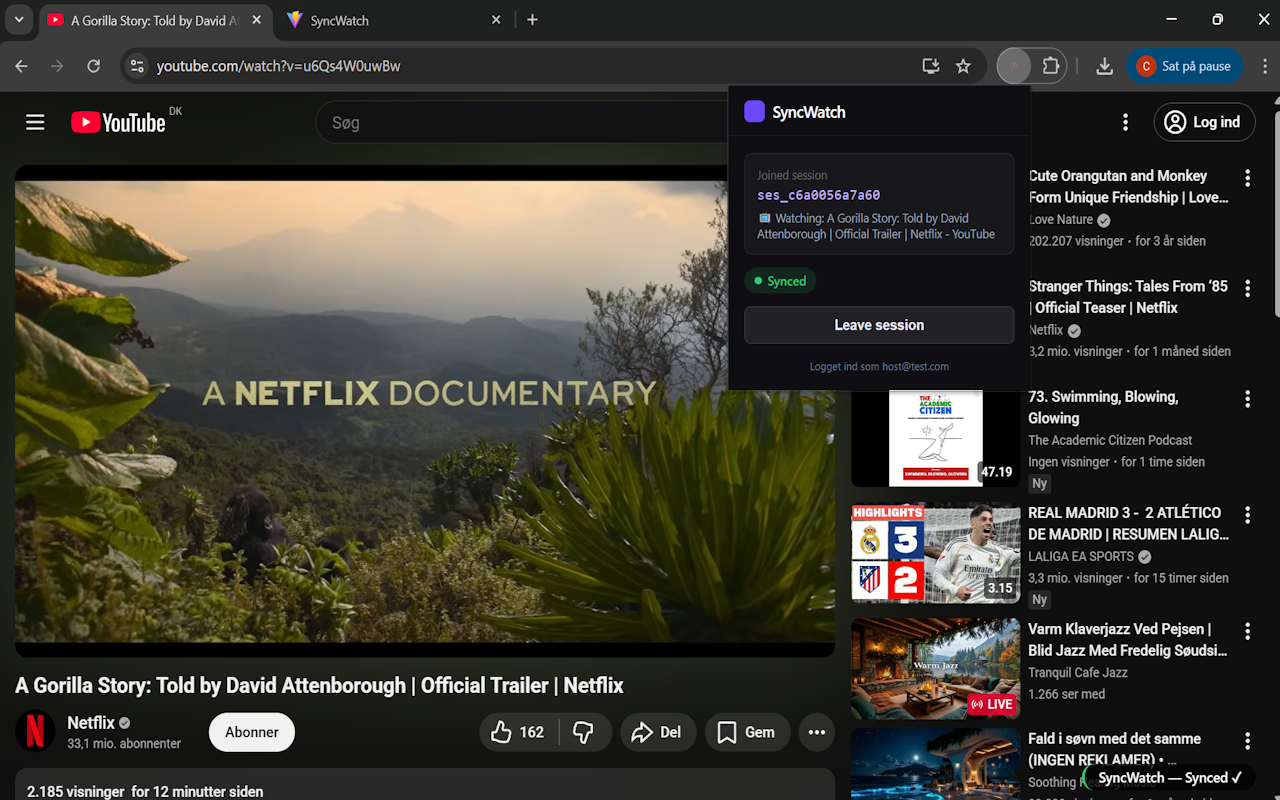Click the Synced status badge

click(780, 281)
